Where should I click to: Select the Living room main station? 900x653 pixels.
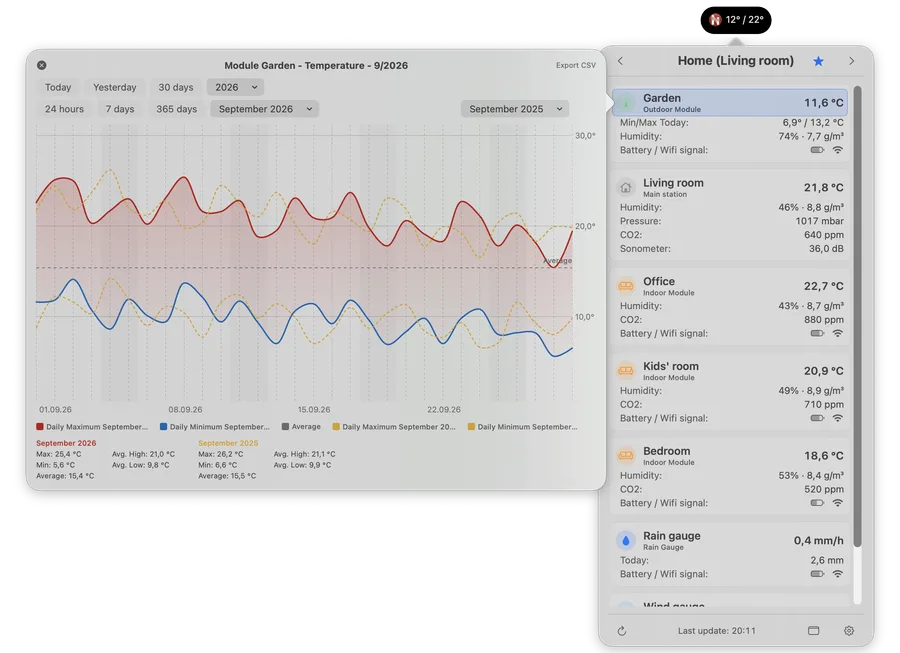click(x=730, y=188)
